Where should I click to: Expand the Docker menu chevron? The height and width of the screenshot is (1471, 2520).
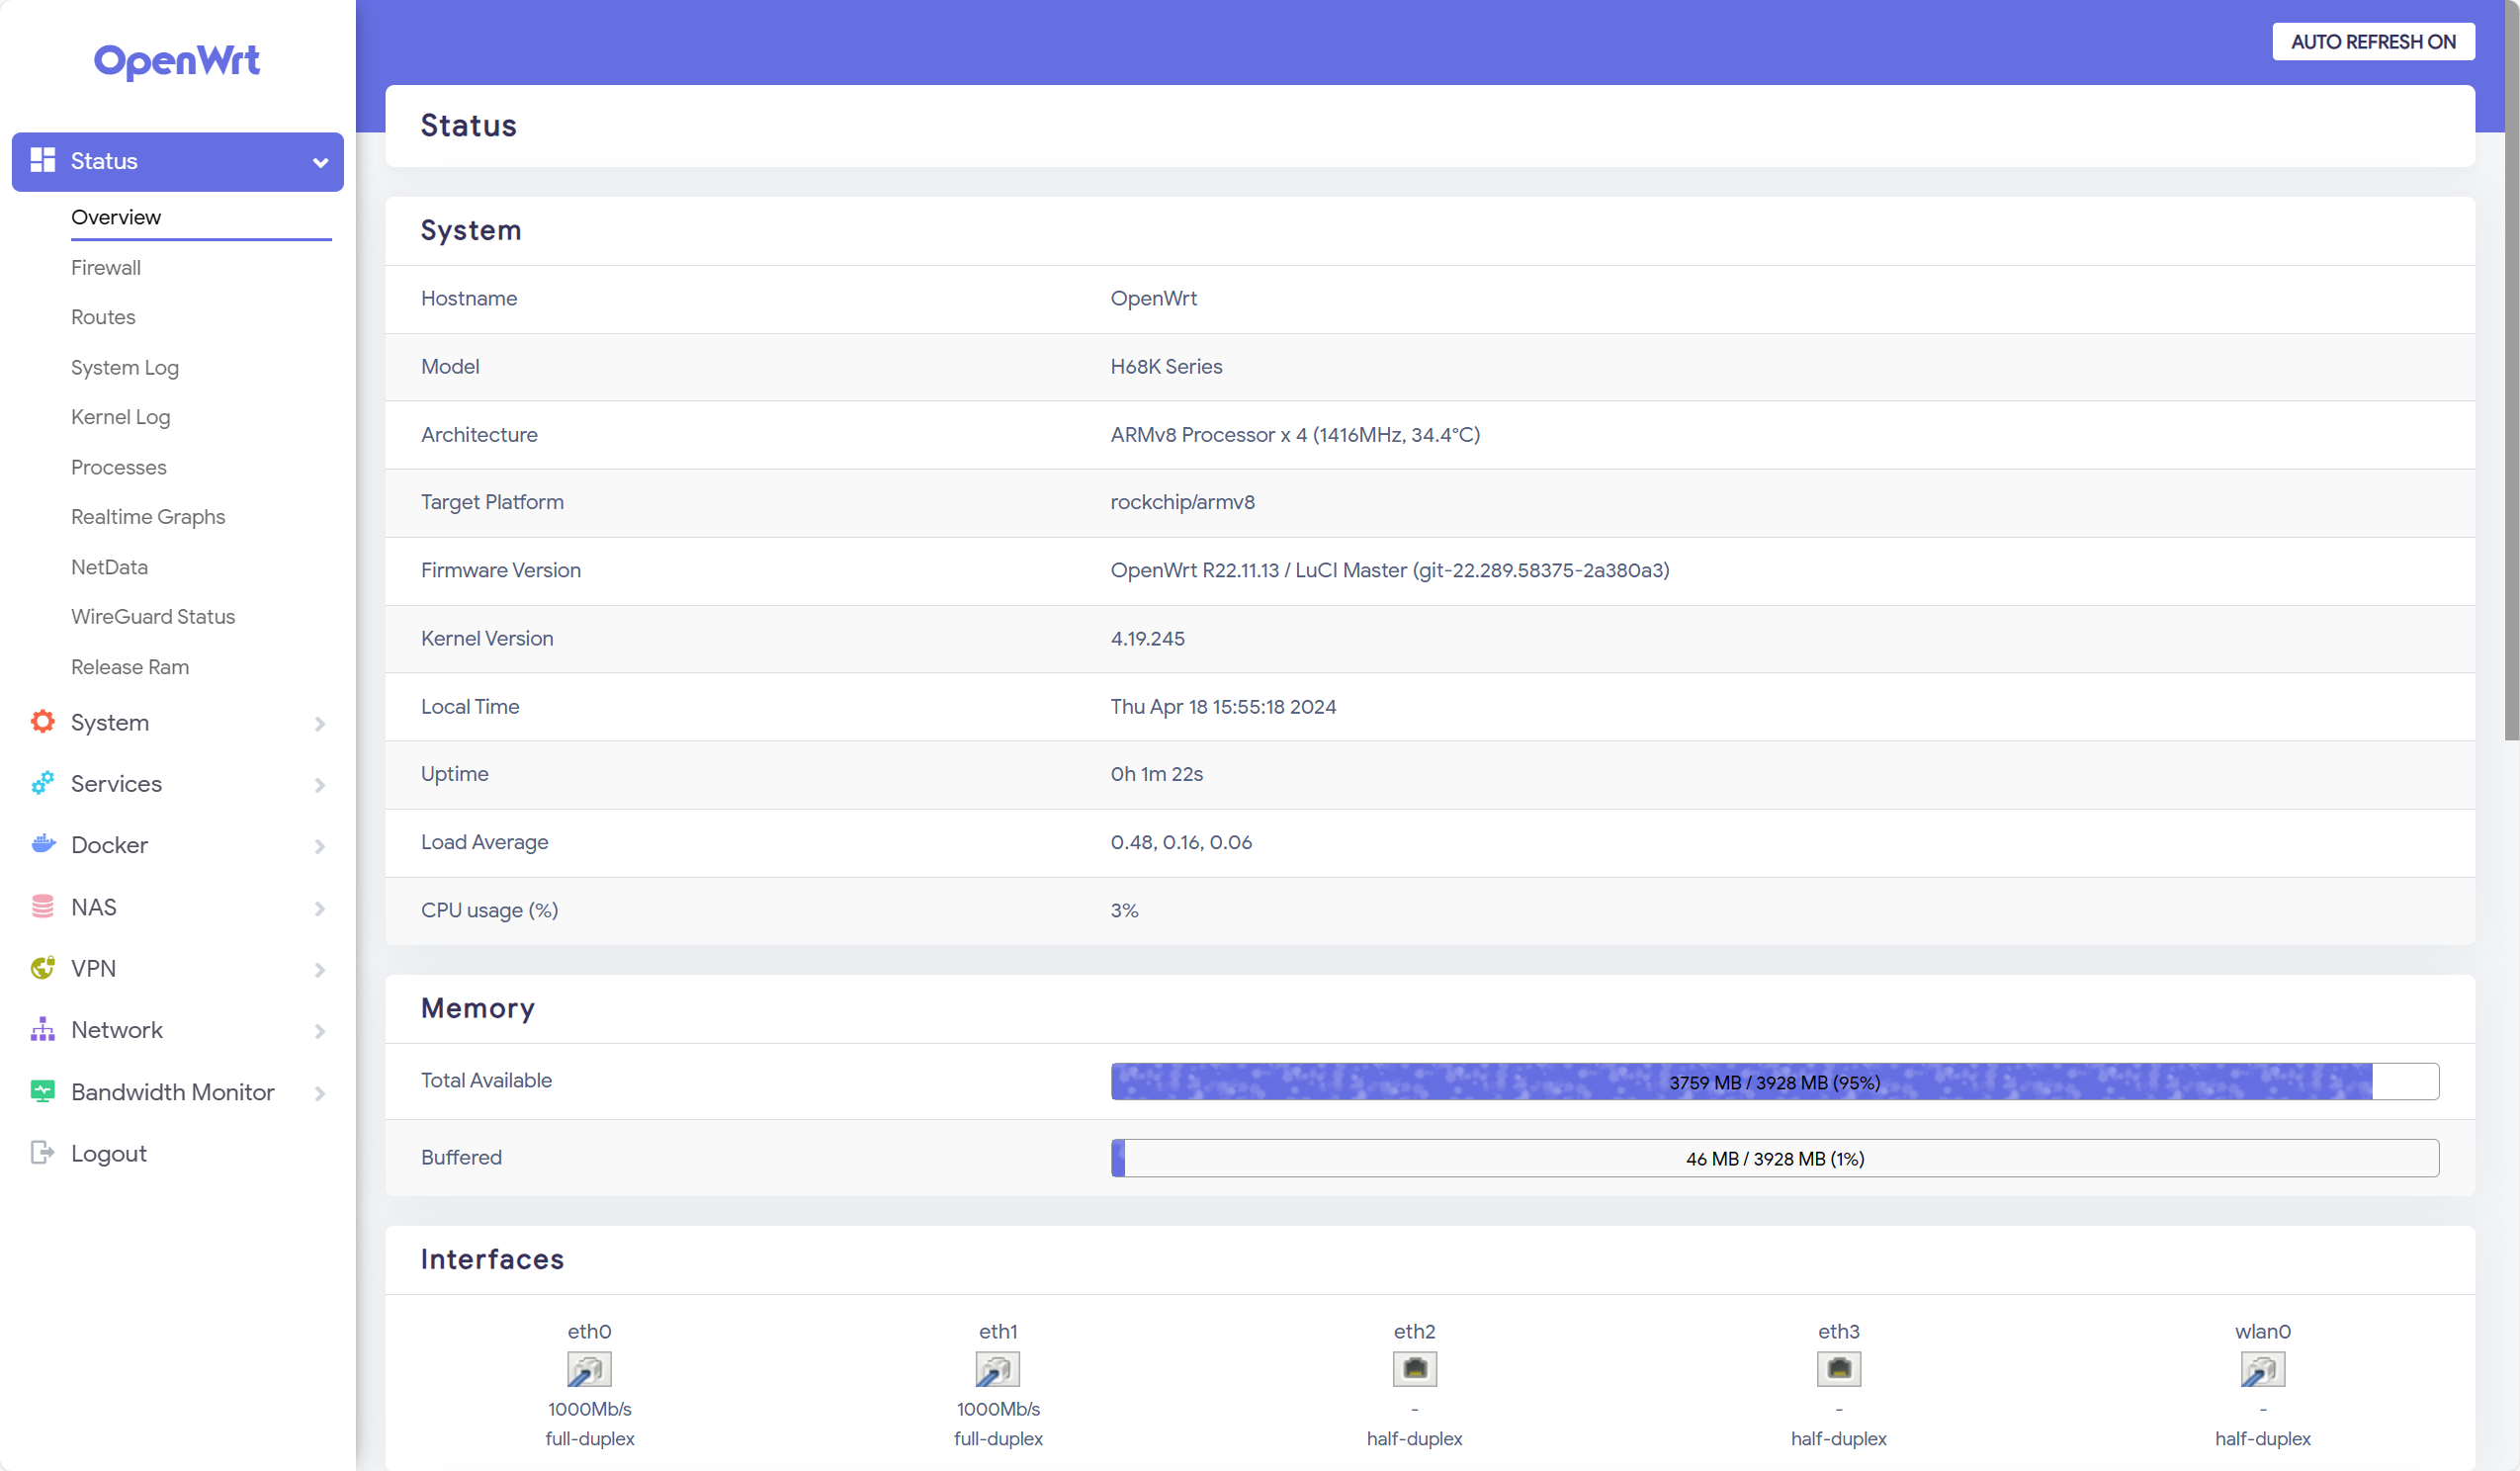coord(320,846)
